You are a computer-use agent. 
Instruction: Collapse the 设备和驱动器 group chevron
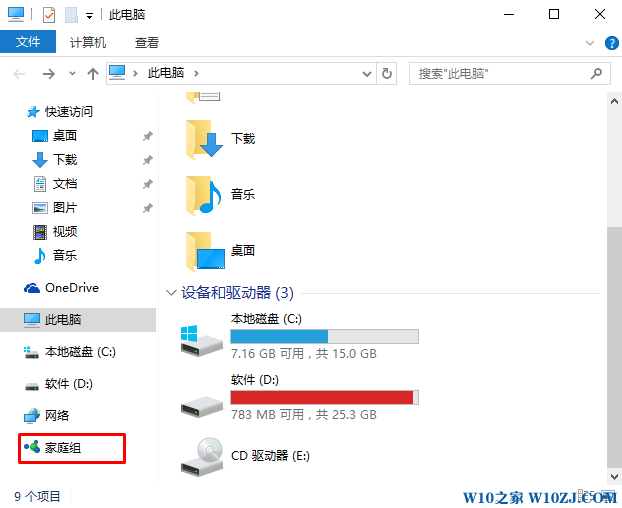coord(171,293)
